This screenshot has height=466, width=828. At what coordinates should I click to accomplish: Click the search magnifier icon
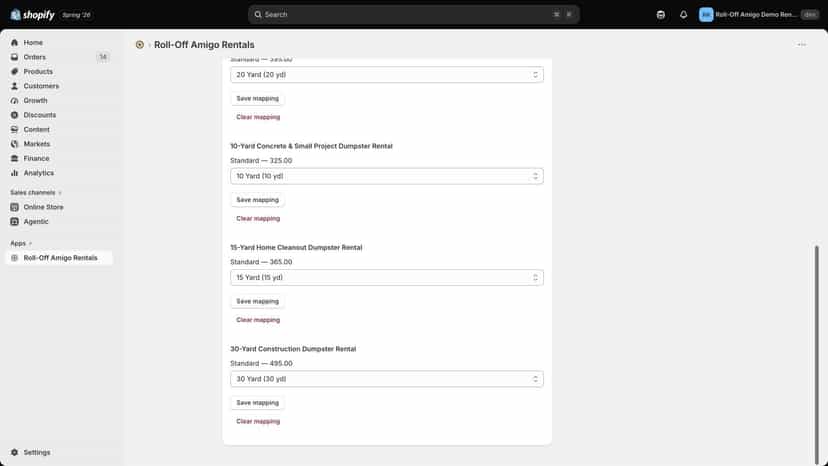pos(258,15)
